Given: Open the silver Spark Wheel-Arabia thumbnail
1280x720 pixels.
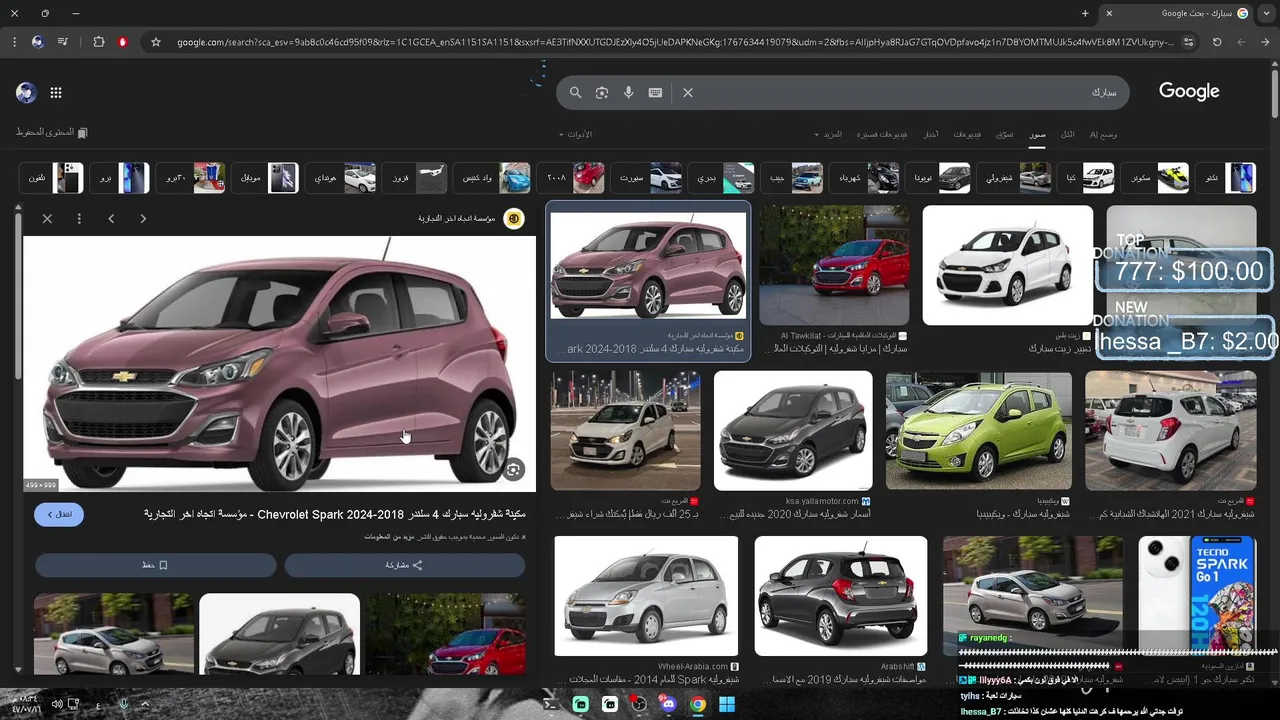Looking at the screenshot, I should coord(646,596).
